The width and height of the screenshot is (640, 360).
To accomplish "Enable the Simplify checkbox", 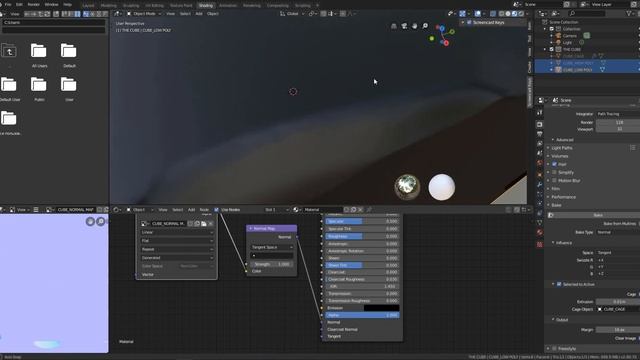I will pos(554,172).
